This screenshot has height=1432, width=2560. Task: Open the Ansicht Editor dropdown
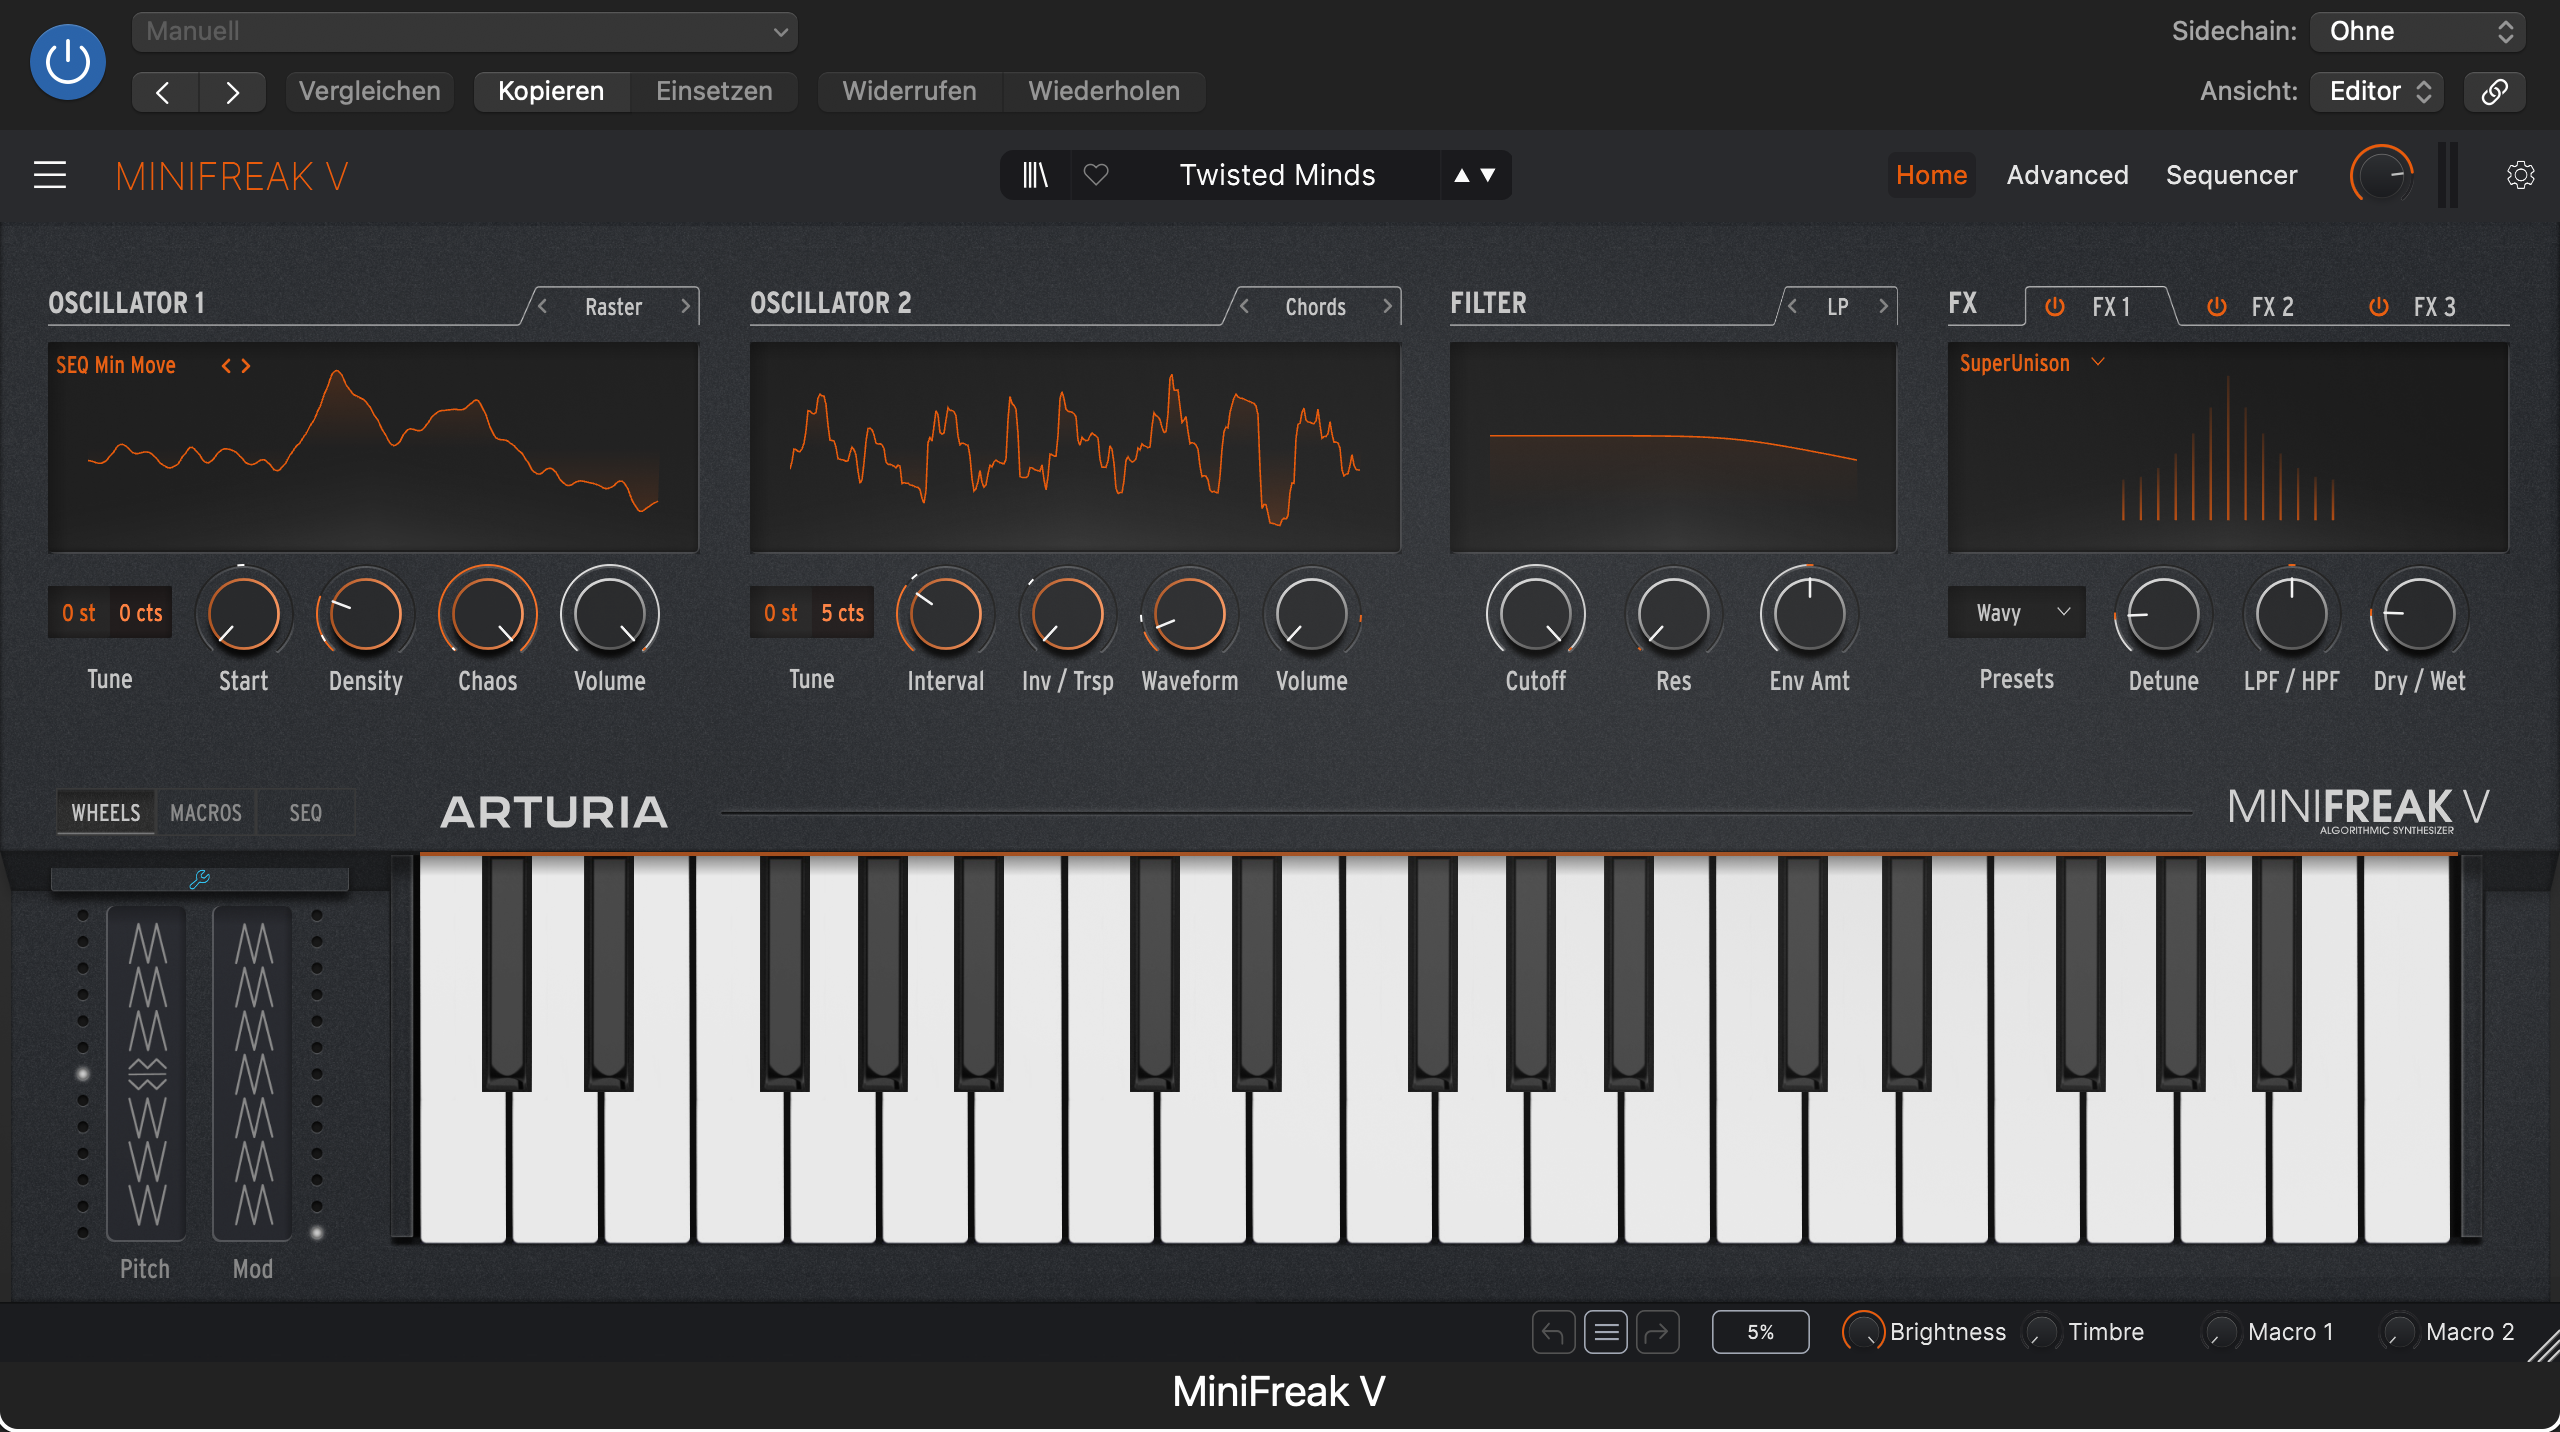(2377, 91)
